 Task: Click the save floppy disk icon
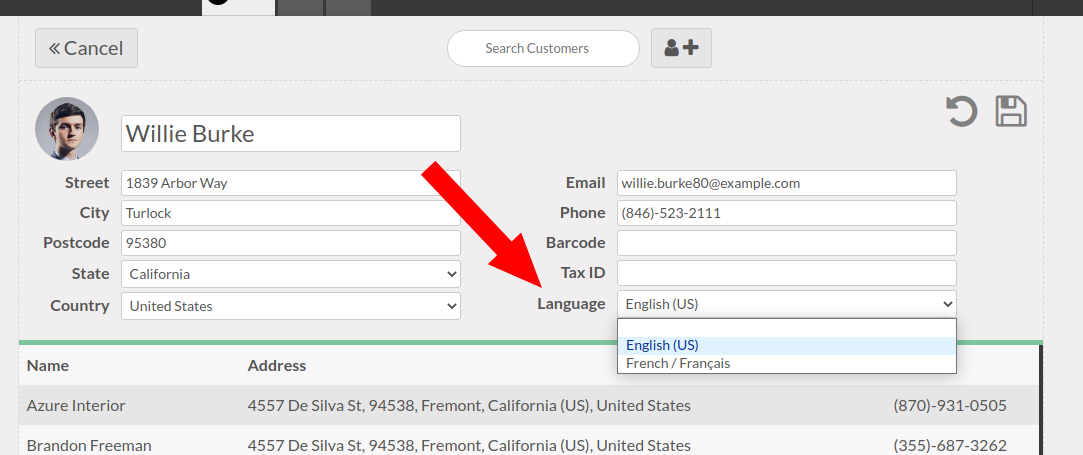[x=1011, y=111]
